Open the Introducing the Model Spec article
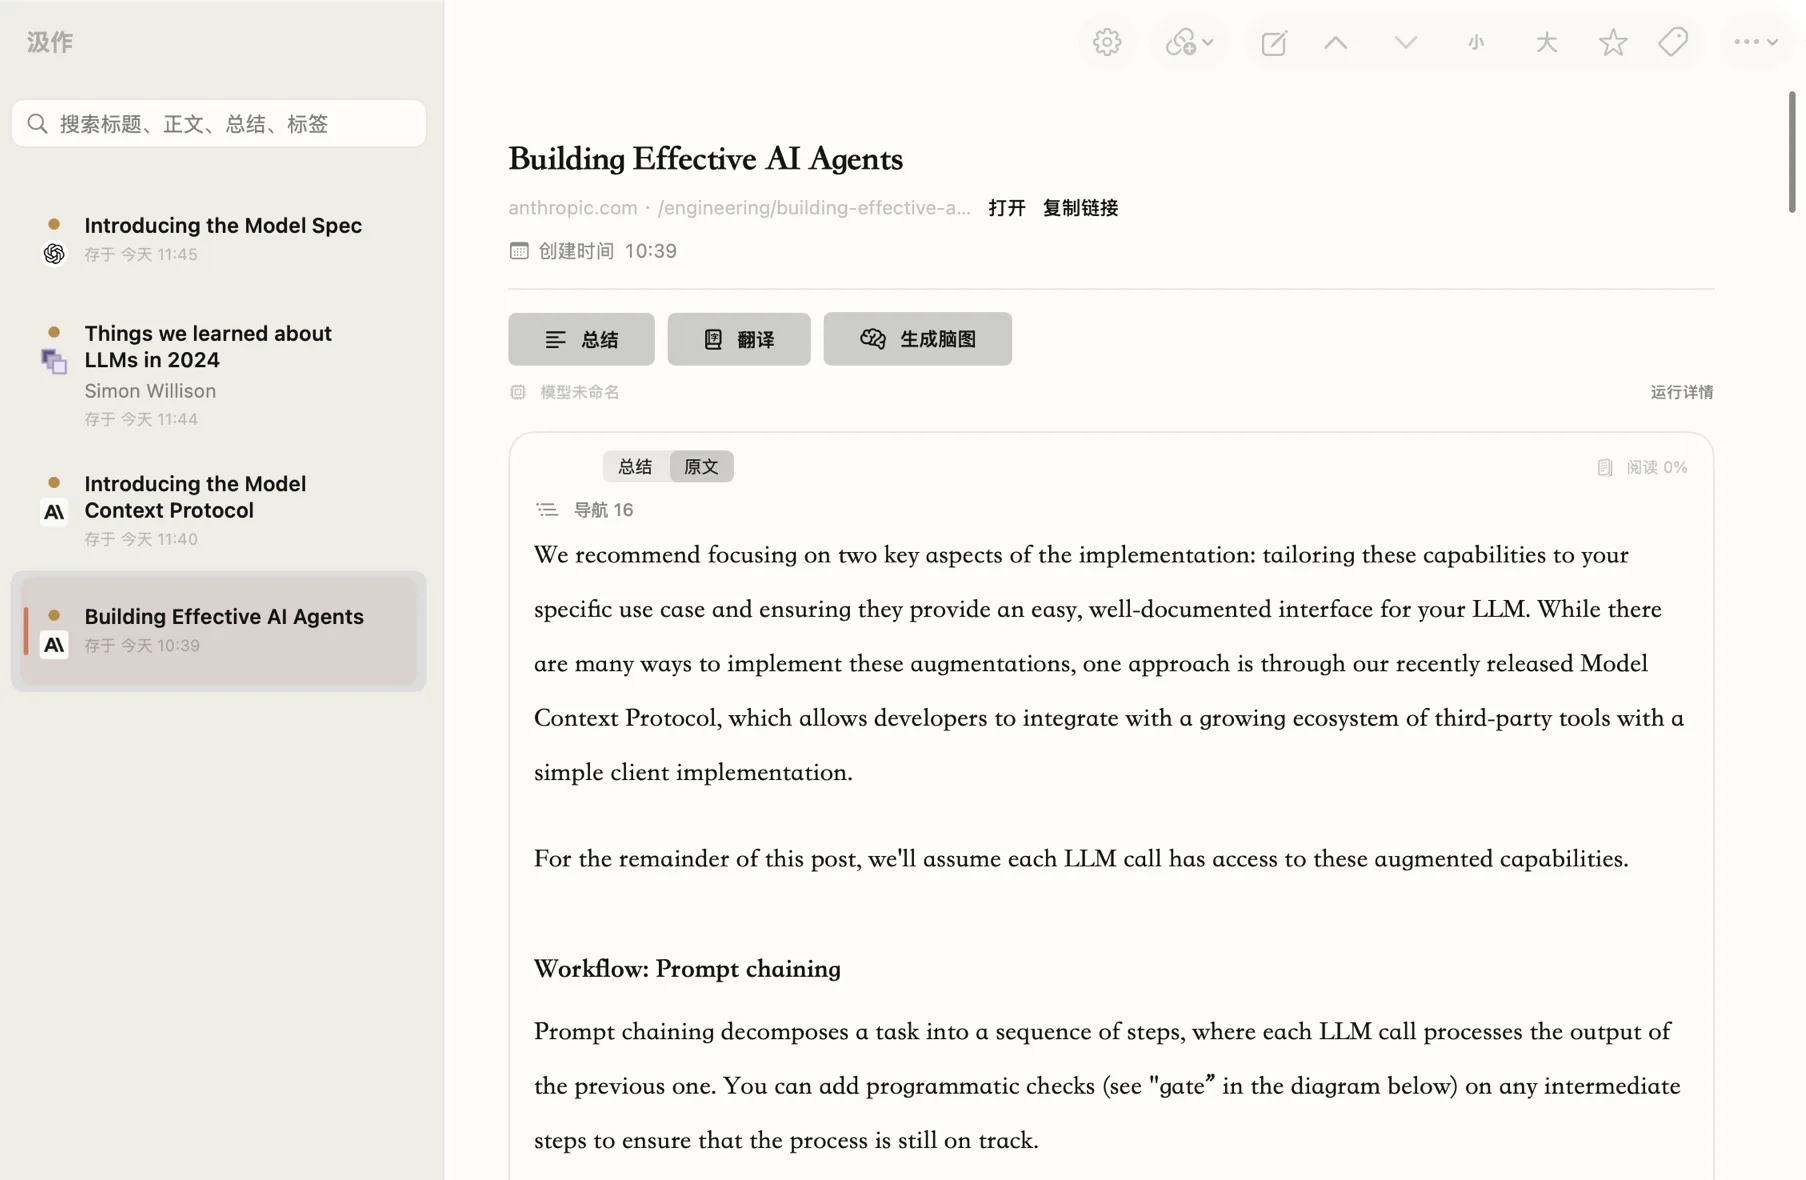The height and width of the screenshot is (1180, 1806). point(219,238)
